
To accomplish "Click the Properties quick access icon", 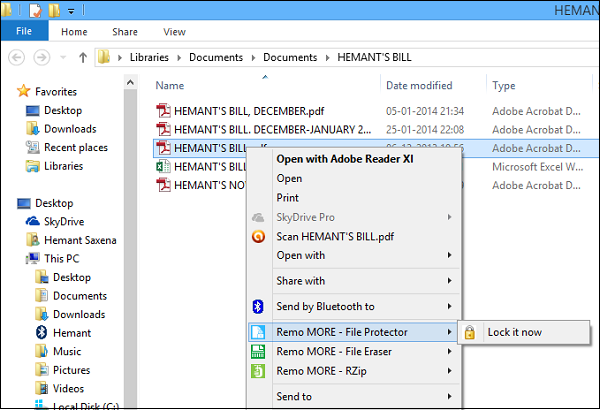I will click(35, 10).
